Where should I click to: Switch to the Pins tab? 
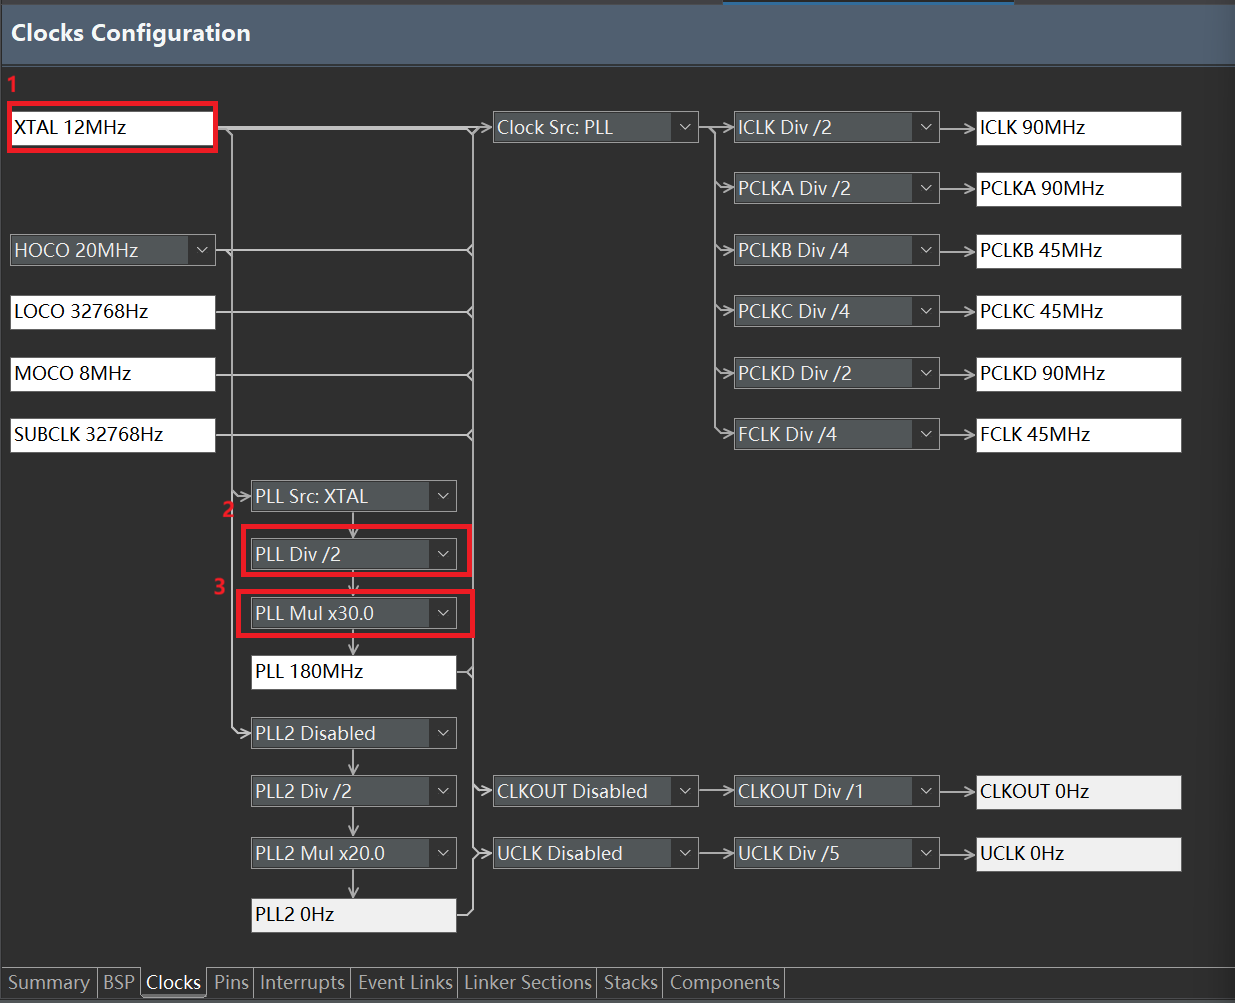click(x=231, y=982)
